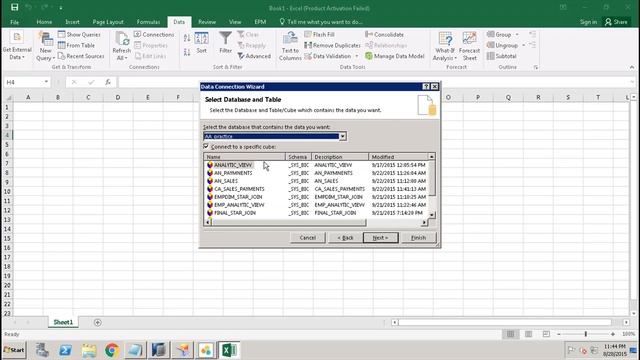Toggle Connect to a specific cube checkbox
Screen dimensions: 640x360
[206, 146]
